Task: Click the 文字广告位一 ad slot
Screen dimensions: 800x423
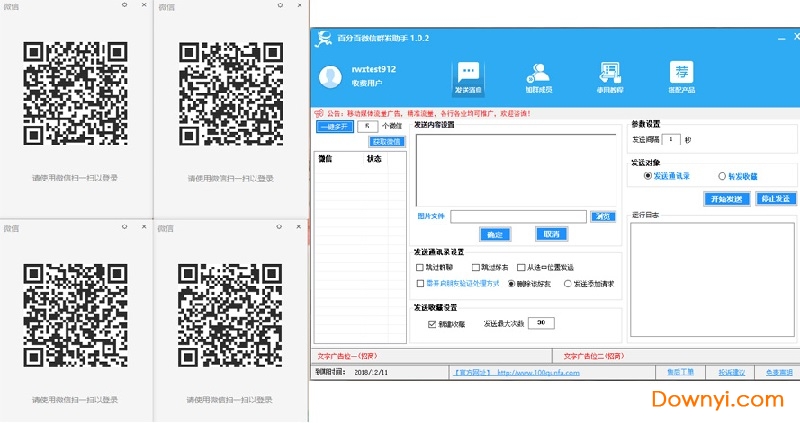Action: tap(347, 356)
